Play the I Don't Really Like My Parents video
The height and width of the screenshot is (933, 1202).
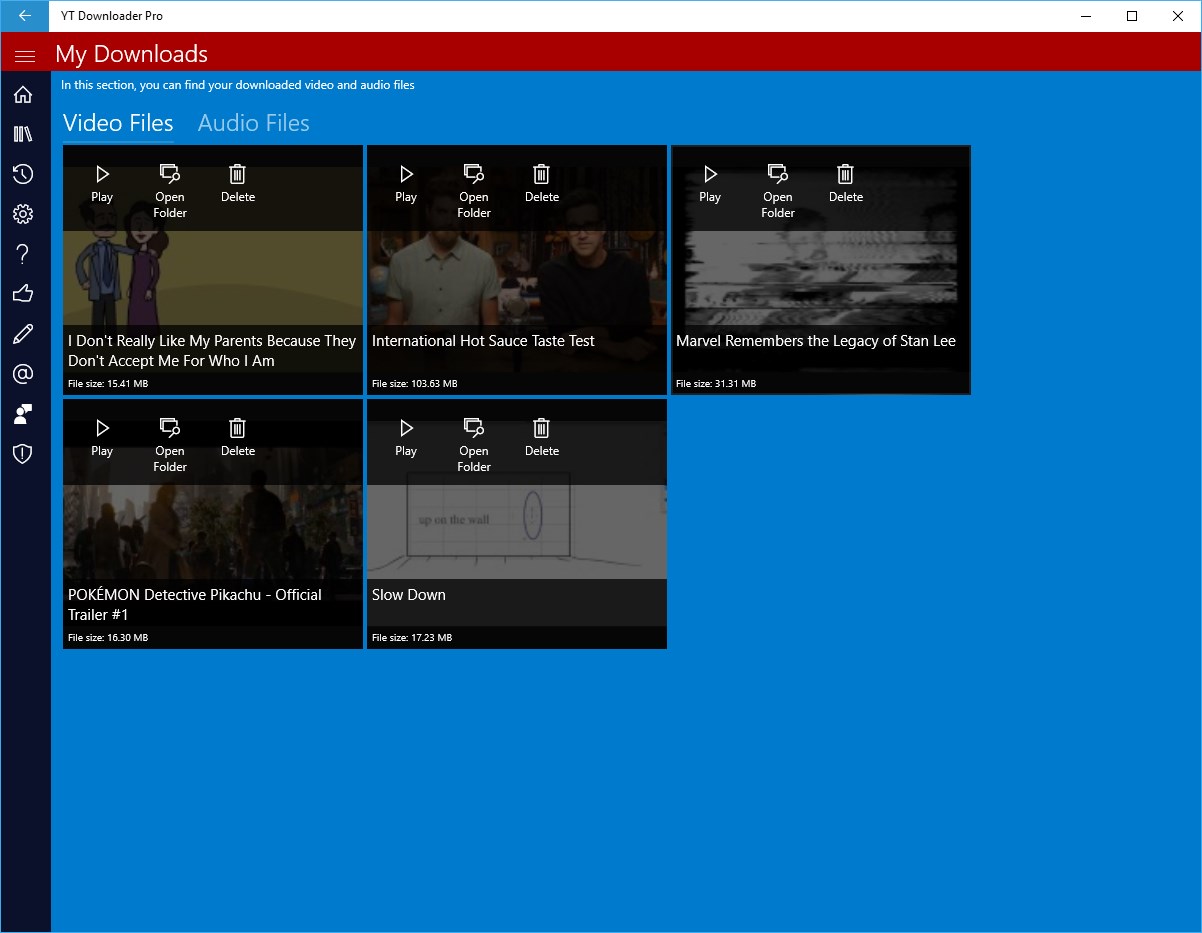pos(102,184)
